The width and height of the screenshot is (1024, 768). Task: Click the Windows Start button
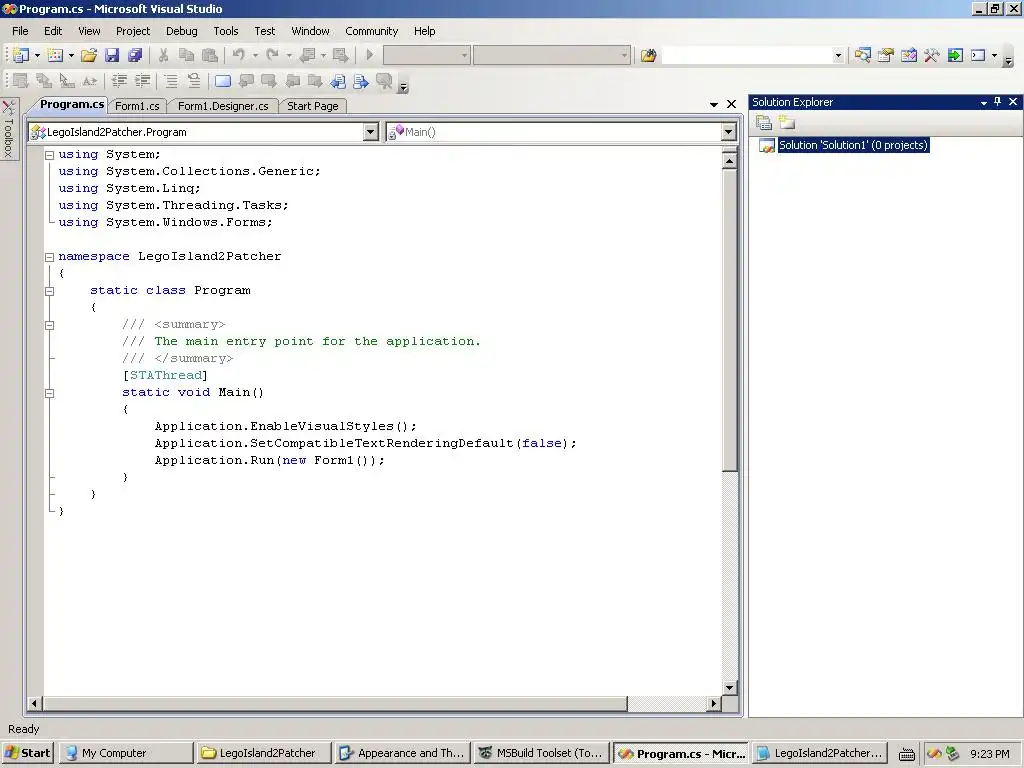[27, 753]
